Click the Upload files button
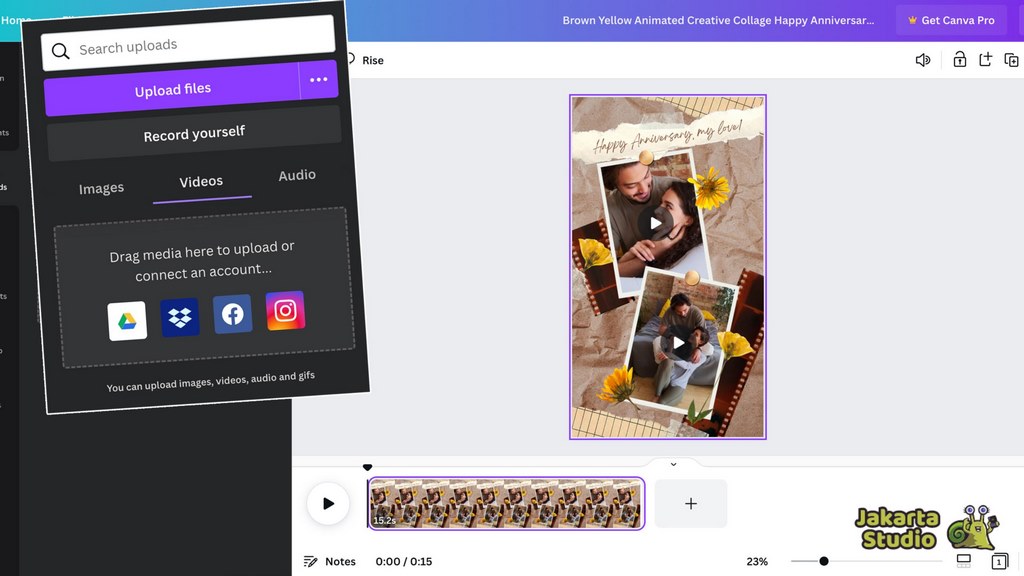 [x=172, y=90]
